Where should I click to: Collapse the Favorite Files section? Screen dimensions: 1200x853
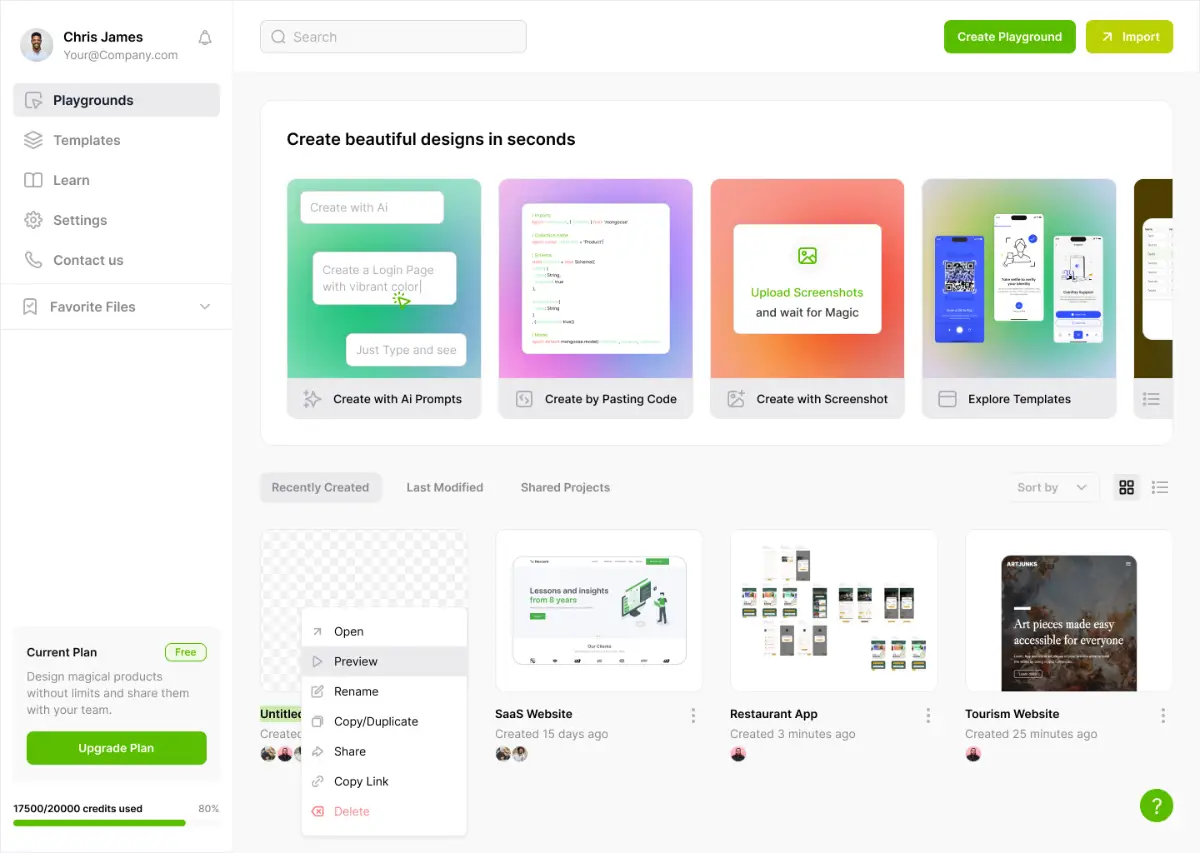(204, 306)
